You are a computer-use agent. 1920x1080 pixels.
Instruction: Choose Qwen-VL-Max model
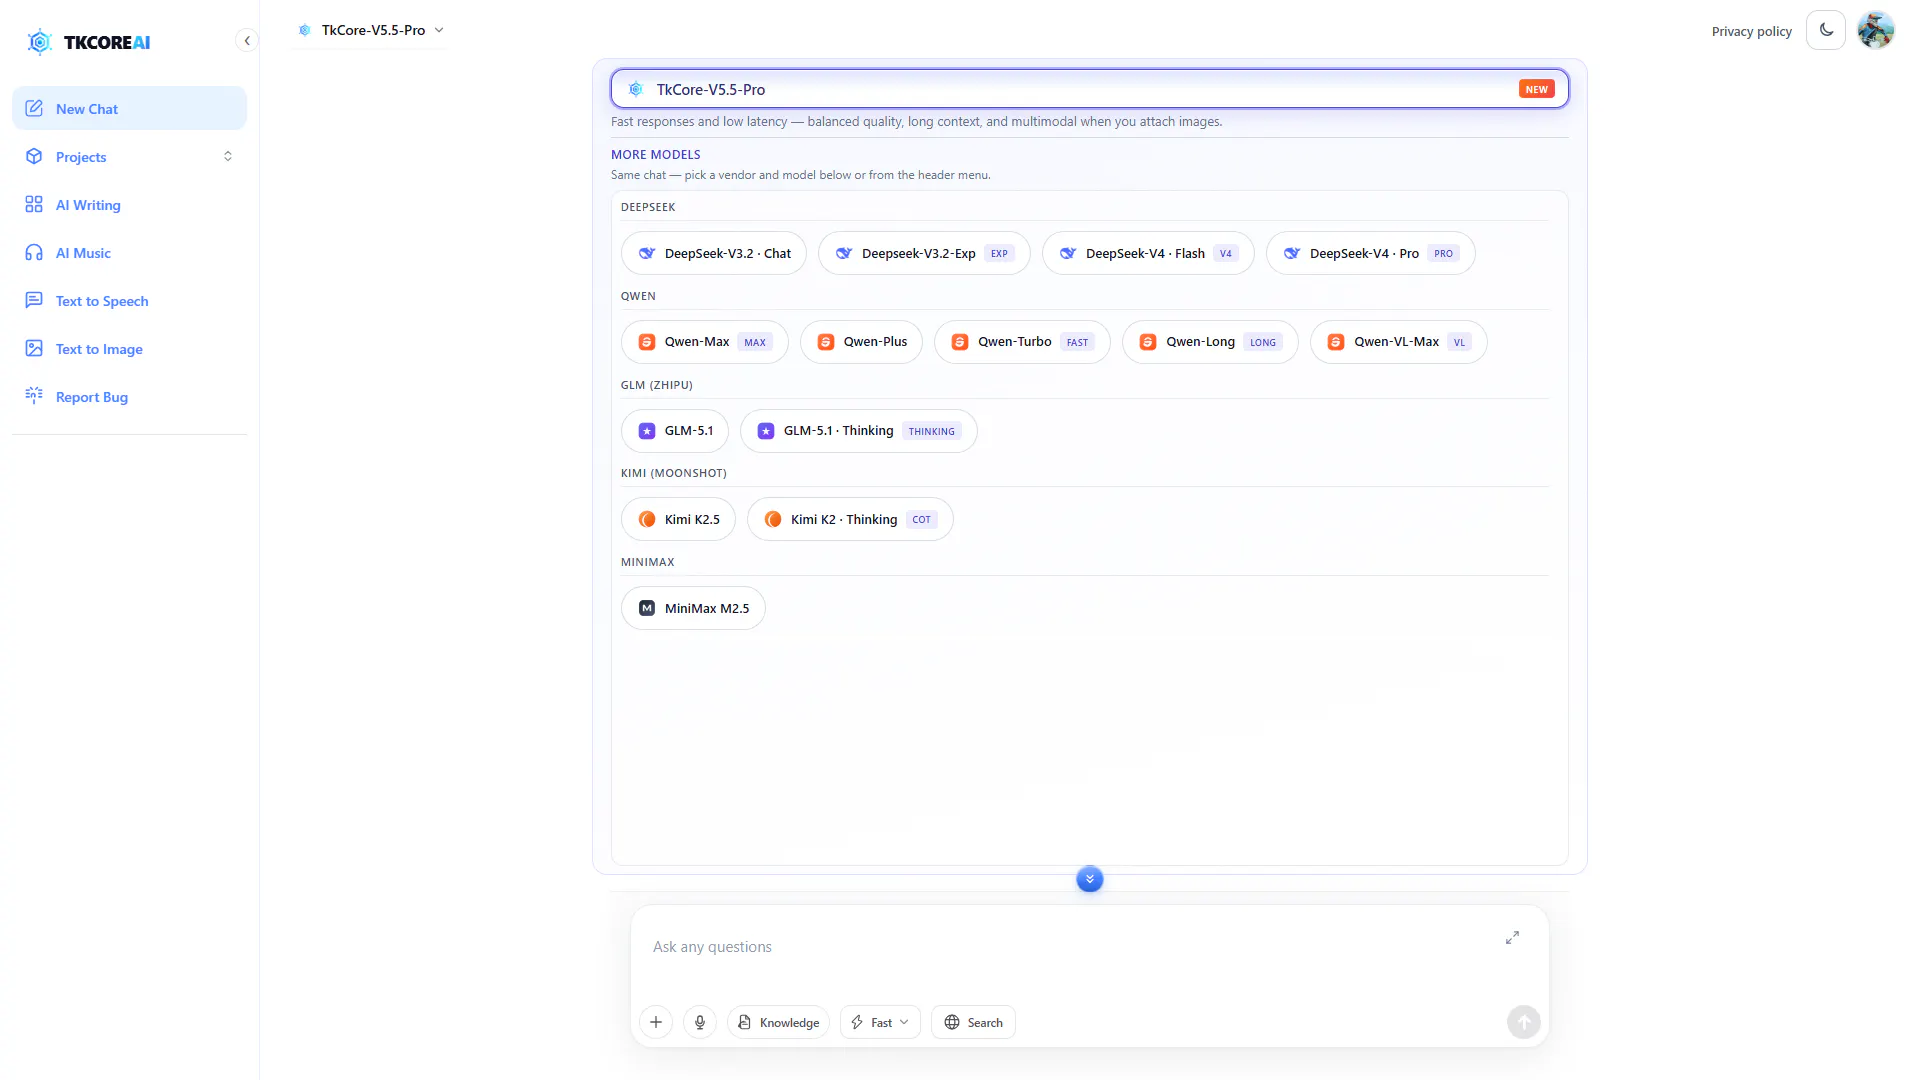pyautogui.click(x=1398, y=342)
